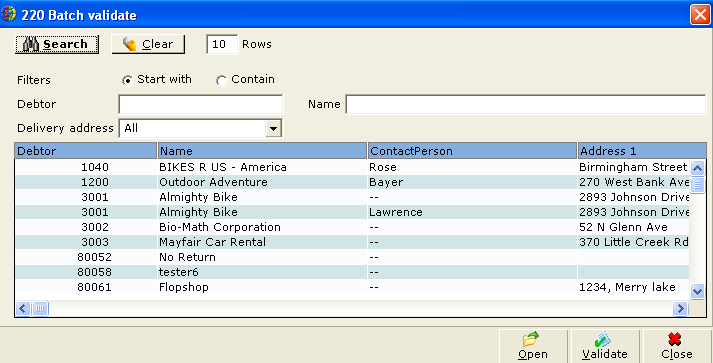Click the vertical scrollbar up arrow

698,168
